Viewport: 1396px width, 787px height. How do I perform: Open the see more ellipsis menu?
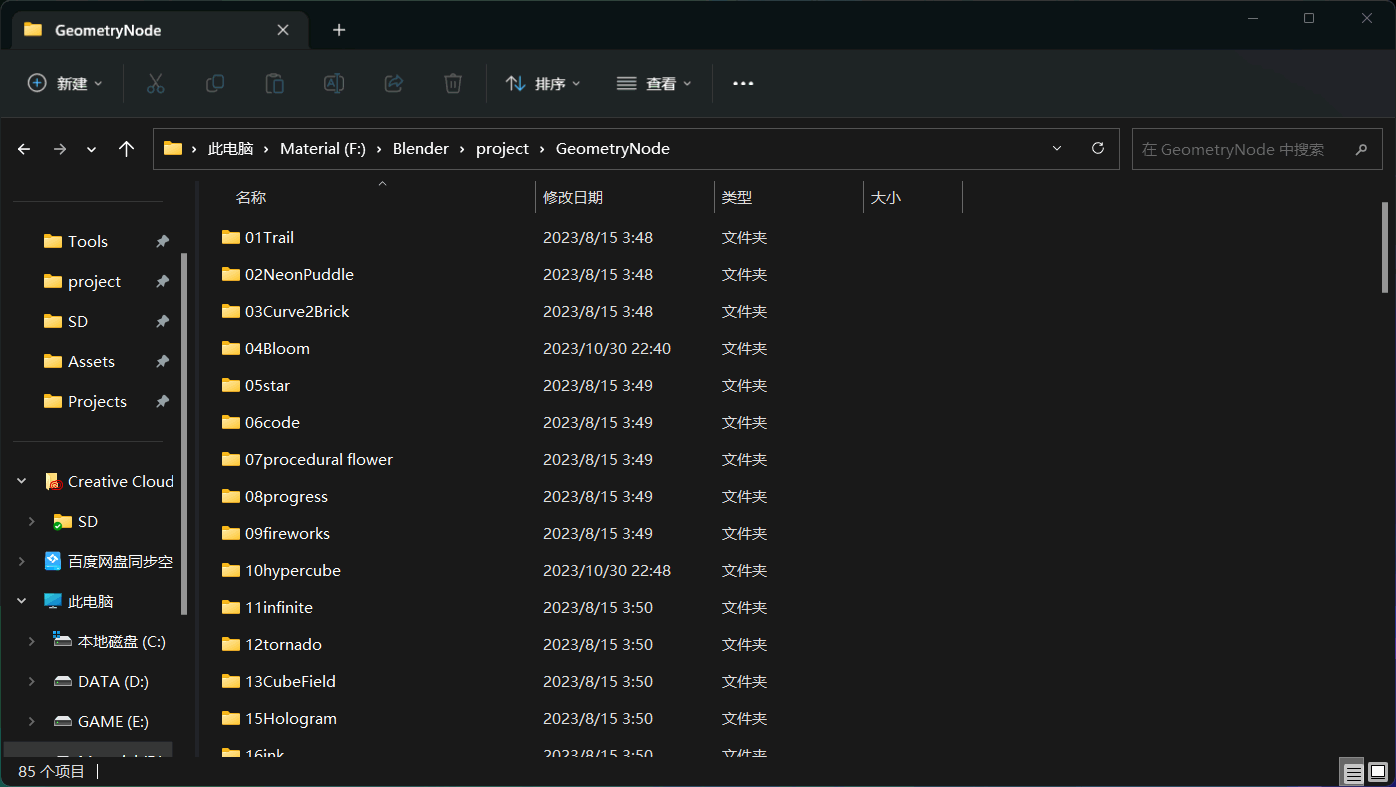point(743,84)
